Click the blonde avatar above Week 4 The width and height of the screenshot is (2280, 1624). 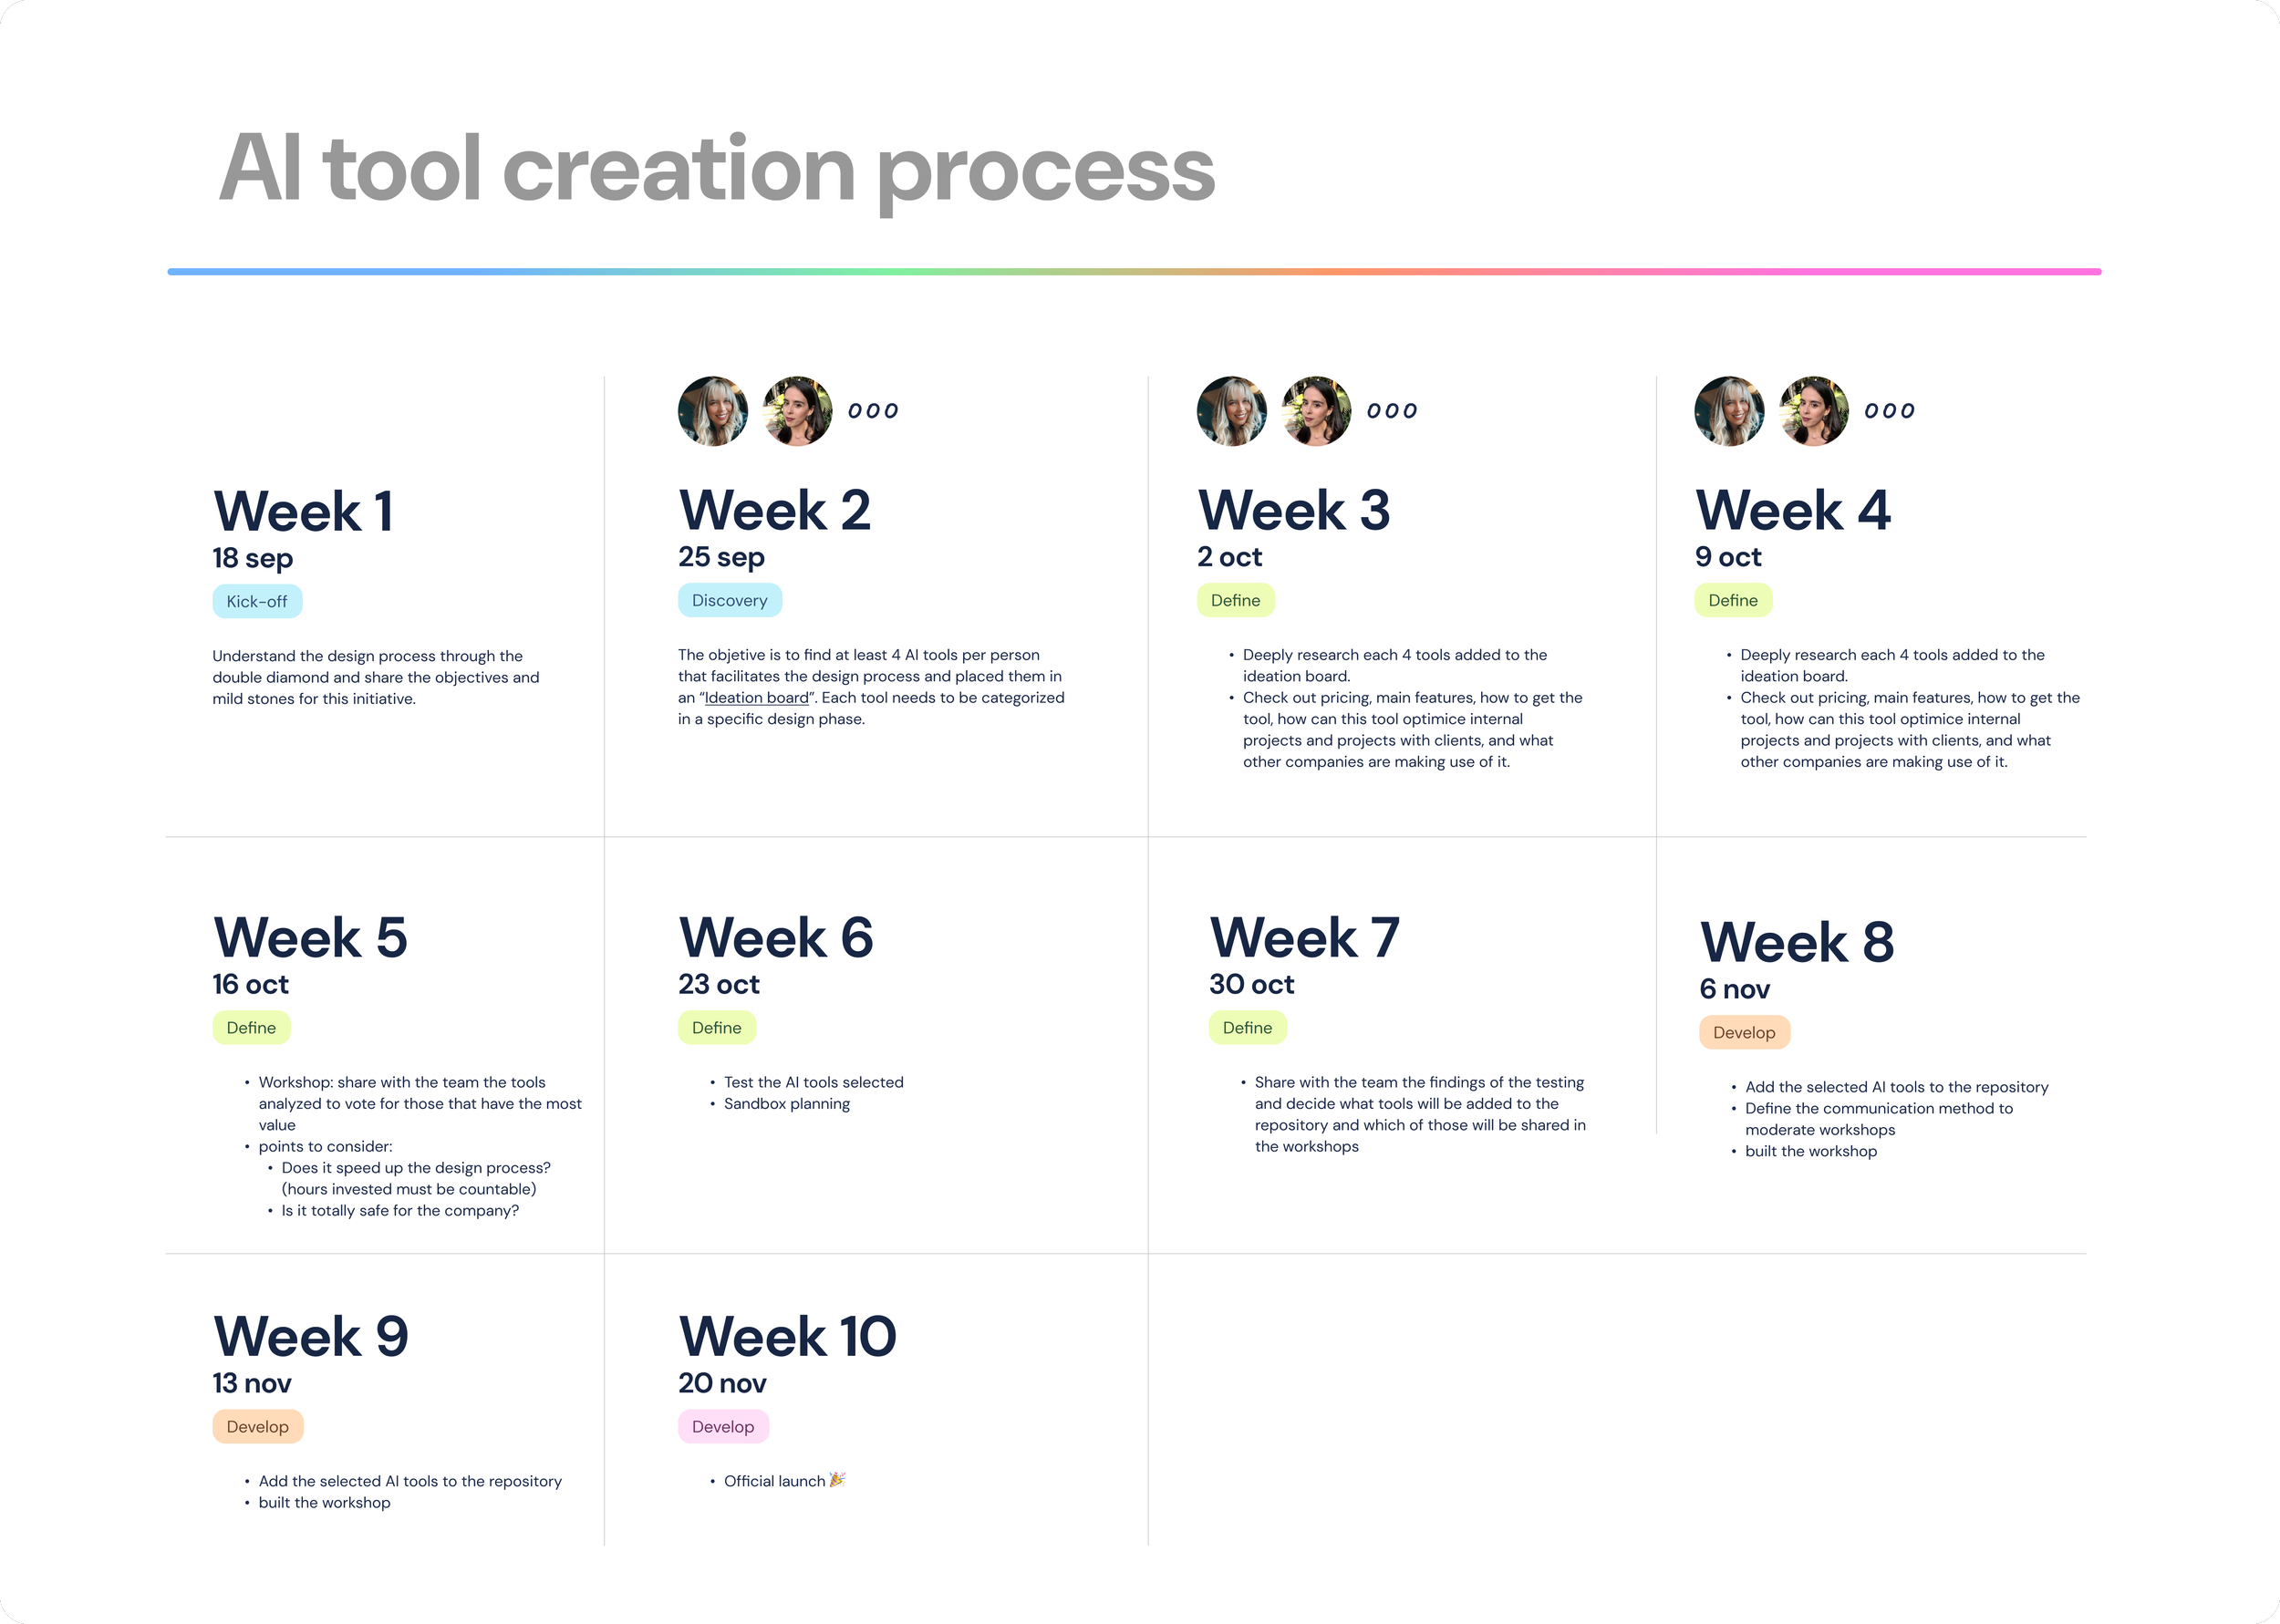tap(1729, 411)
